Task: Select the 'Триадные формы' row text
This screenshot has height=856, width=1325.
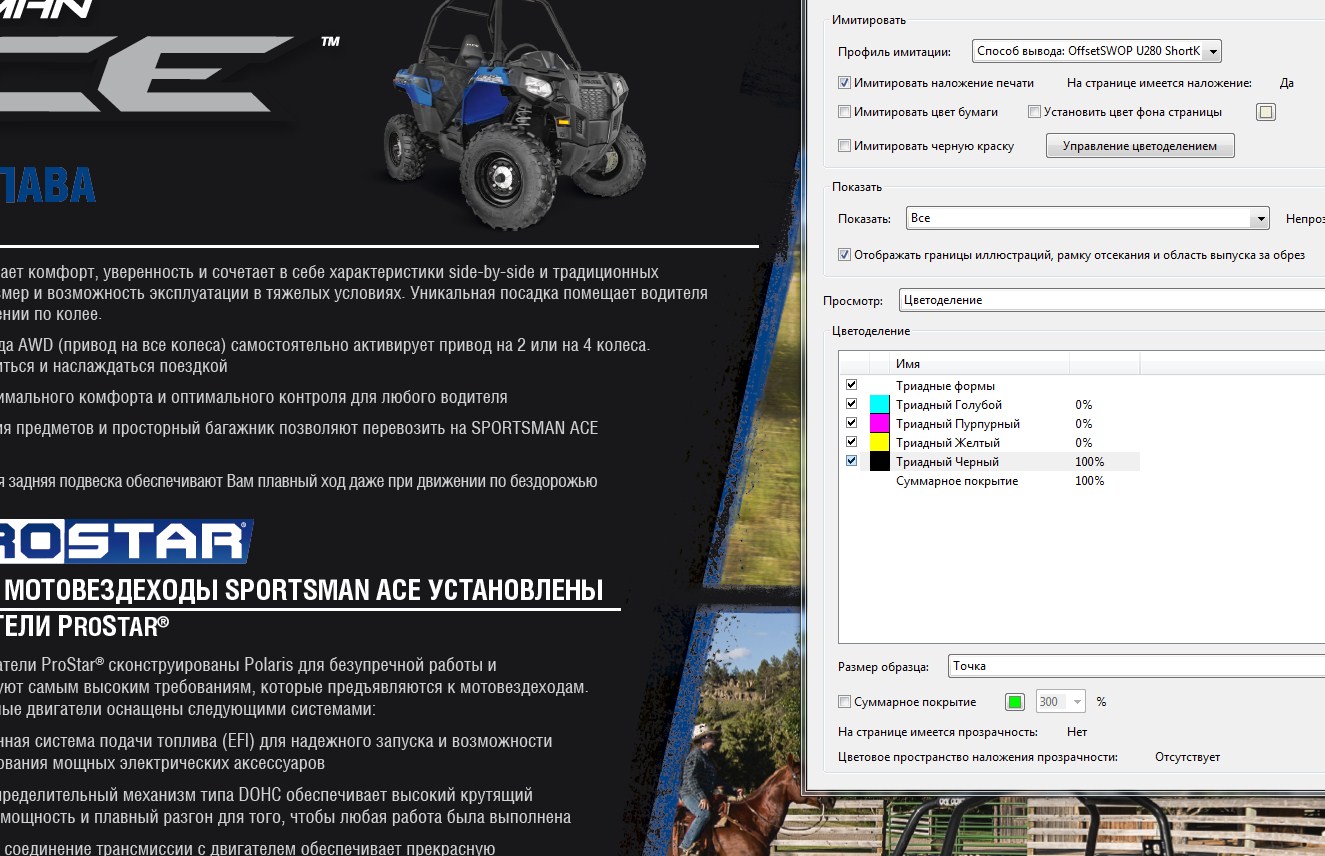Action: pos(945,386)
